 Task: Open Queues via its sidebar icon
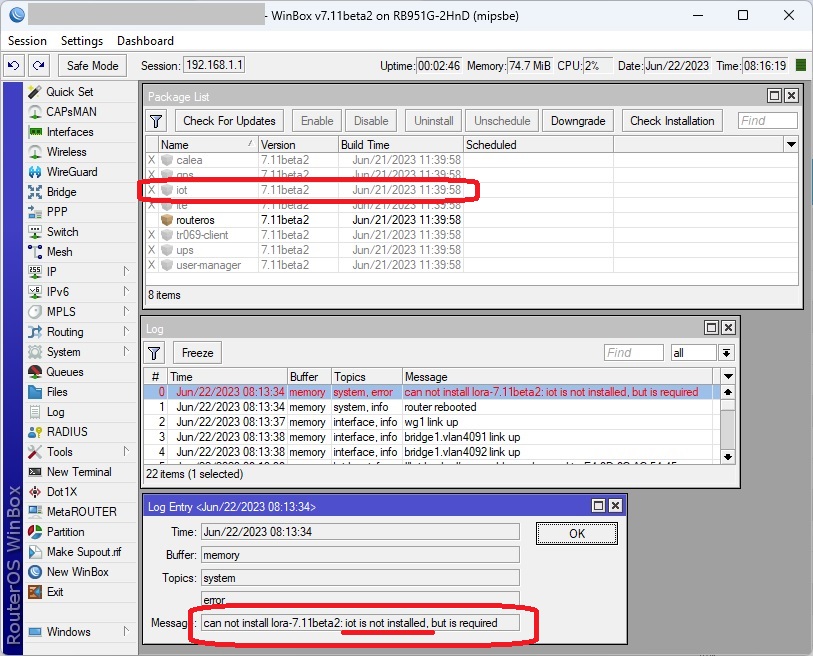(35, 372)
